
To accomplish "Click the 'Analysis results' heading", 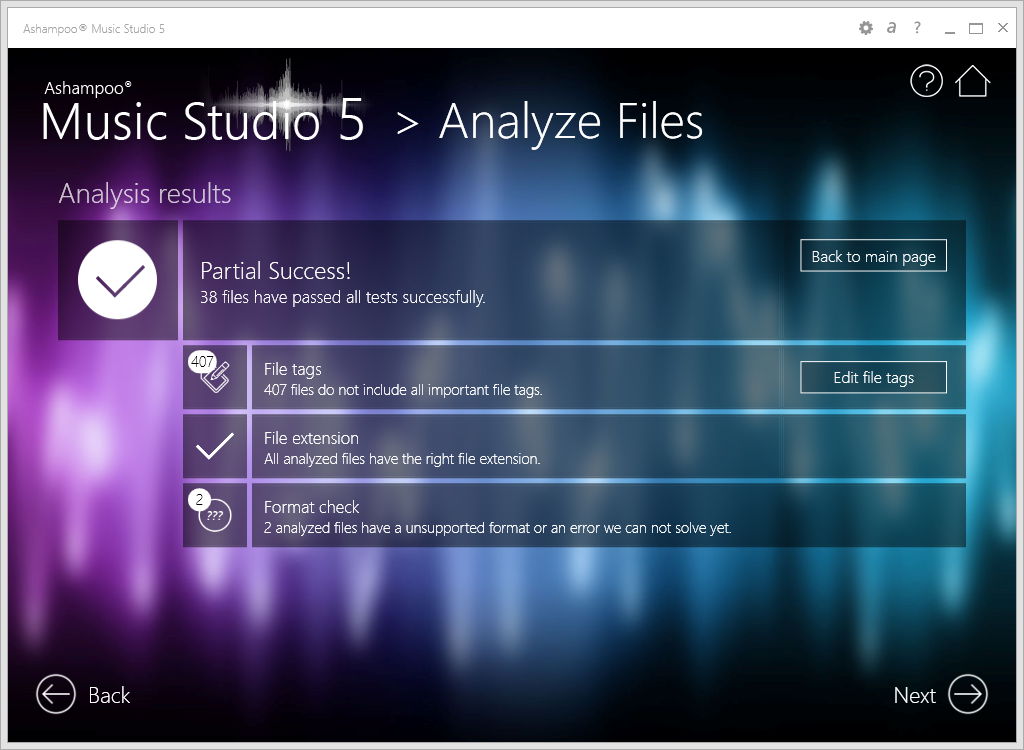I will click(145, 193).
